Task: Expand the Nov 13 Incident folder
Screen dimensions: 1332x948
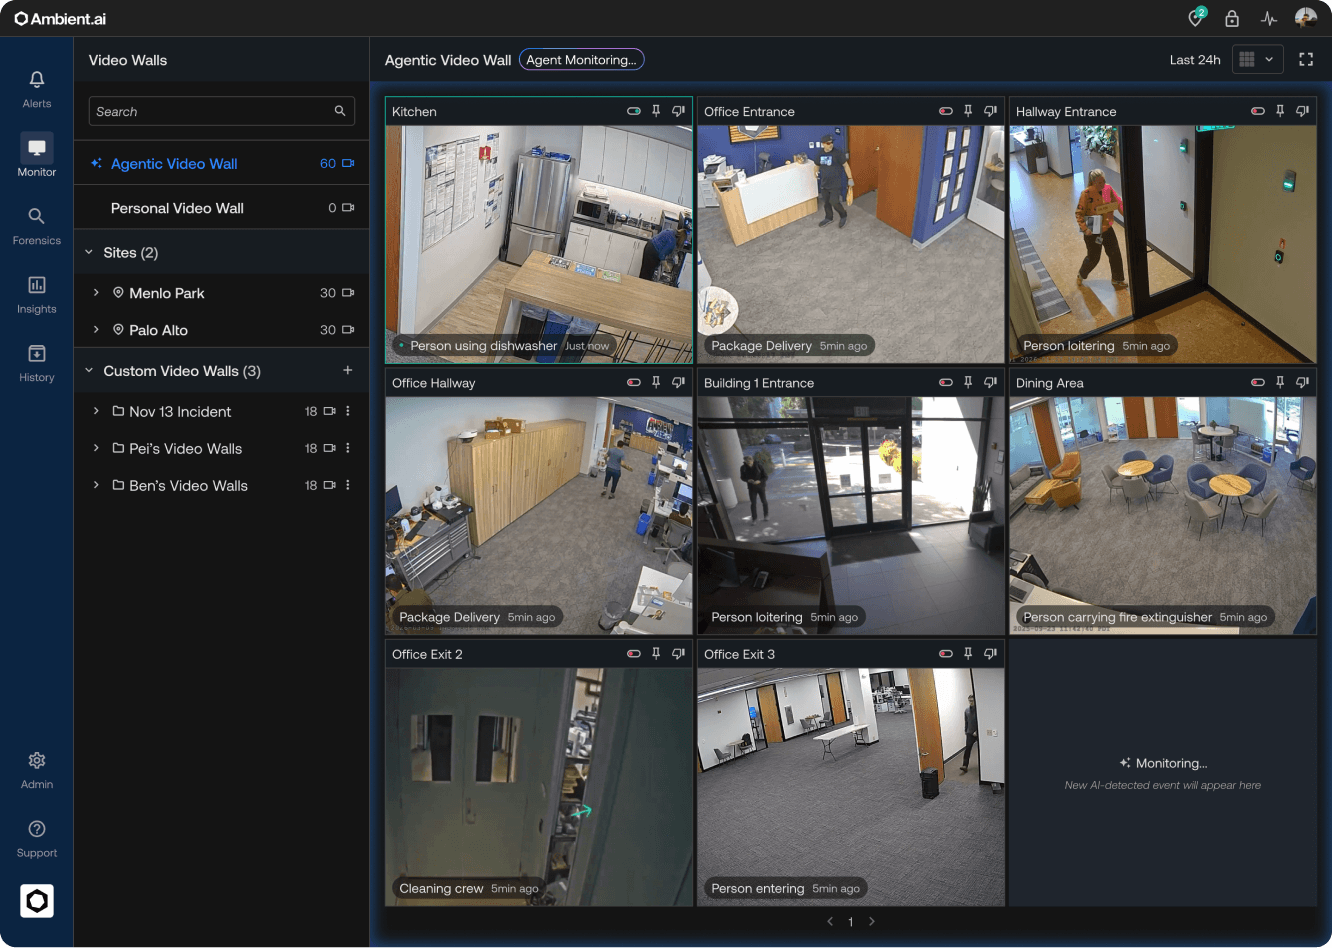Action: 96,411
